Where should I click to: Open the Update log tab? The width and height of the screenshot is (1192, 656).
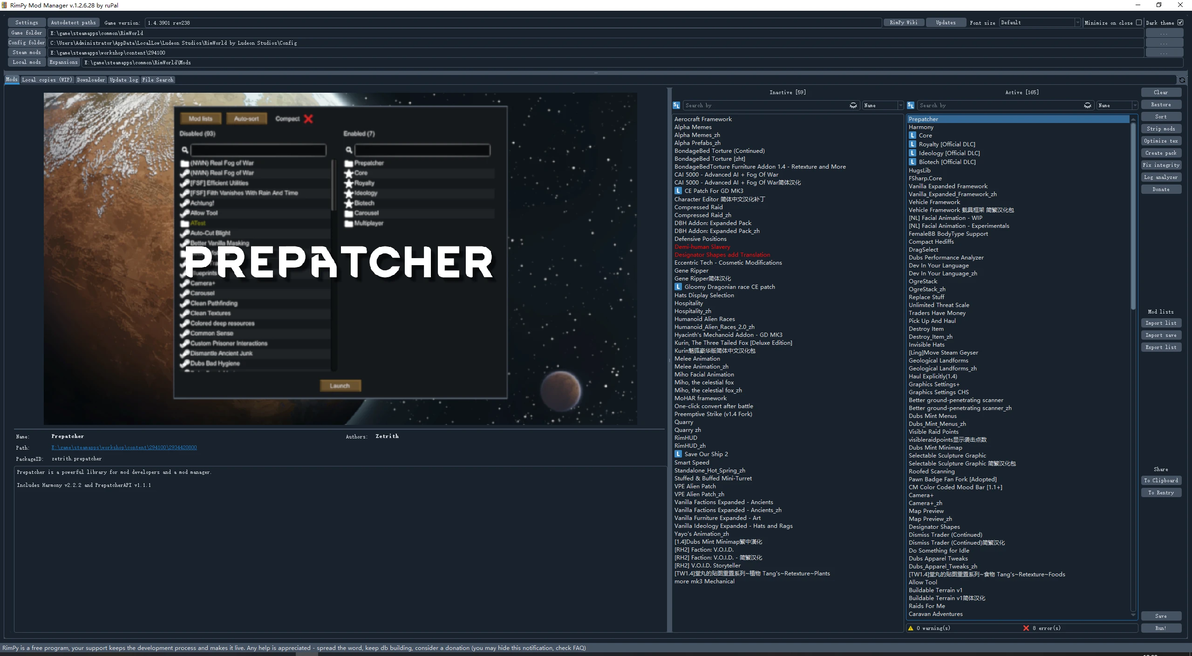(123, 79)
